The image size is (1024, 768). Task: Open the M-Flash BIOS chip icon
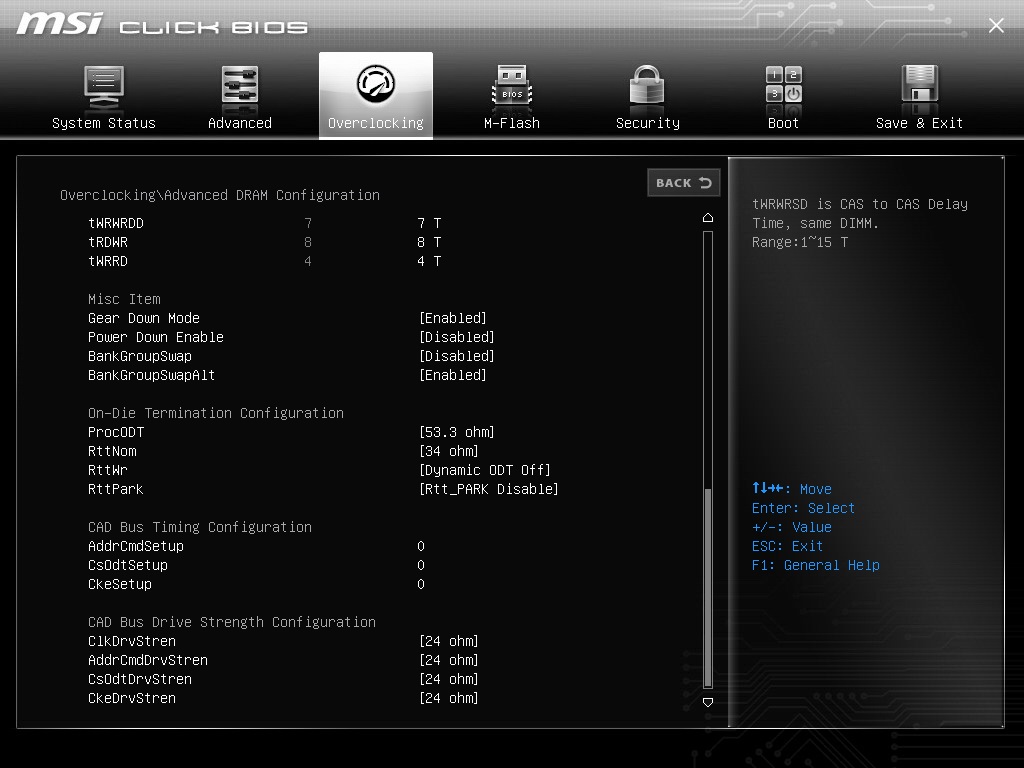[512, 86]
